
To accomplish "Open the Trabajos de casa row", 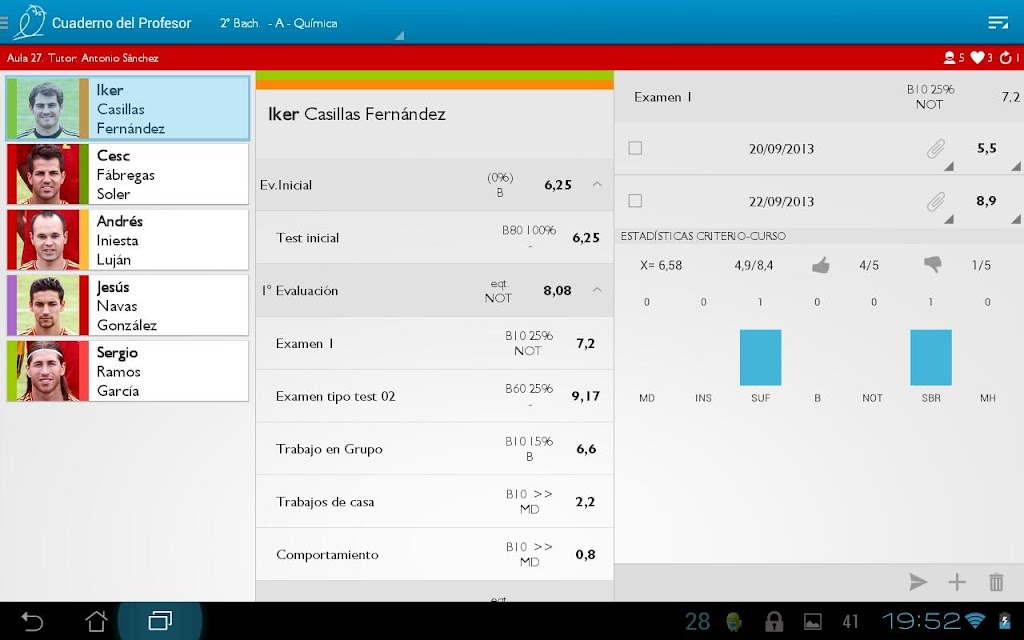I will click(434, 502).
